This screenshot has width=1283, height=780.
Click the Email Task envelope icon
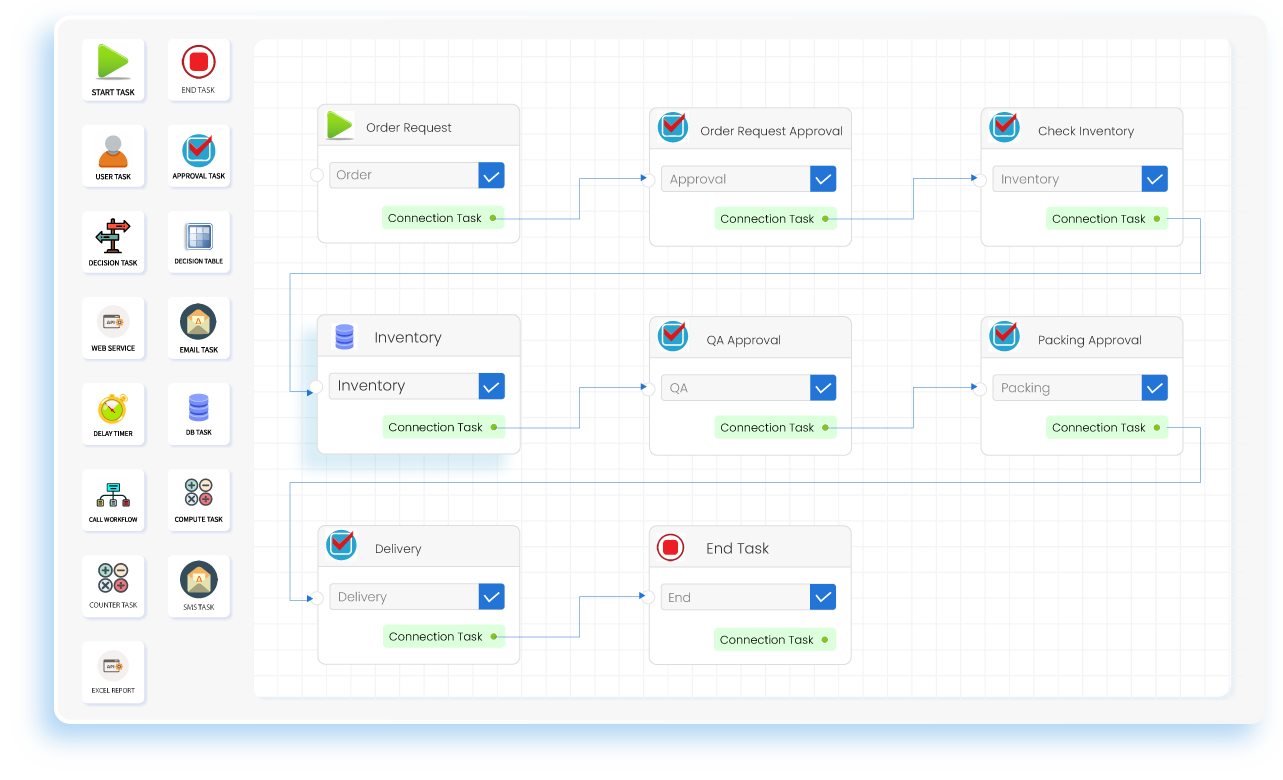click(198, 322)
